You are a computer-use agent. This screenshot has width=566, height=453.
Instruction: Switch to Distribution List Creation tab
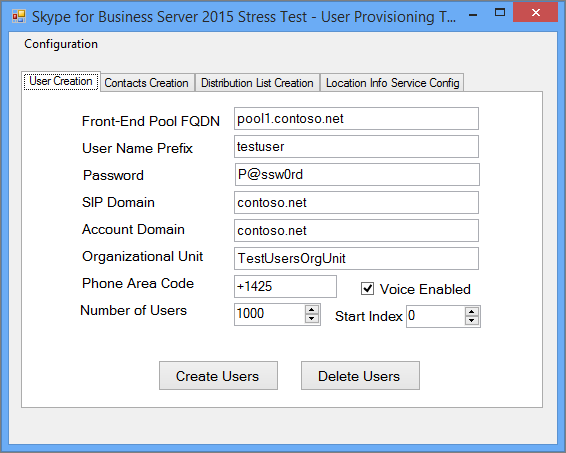(257, 83)
